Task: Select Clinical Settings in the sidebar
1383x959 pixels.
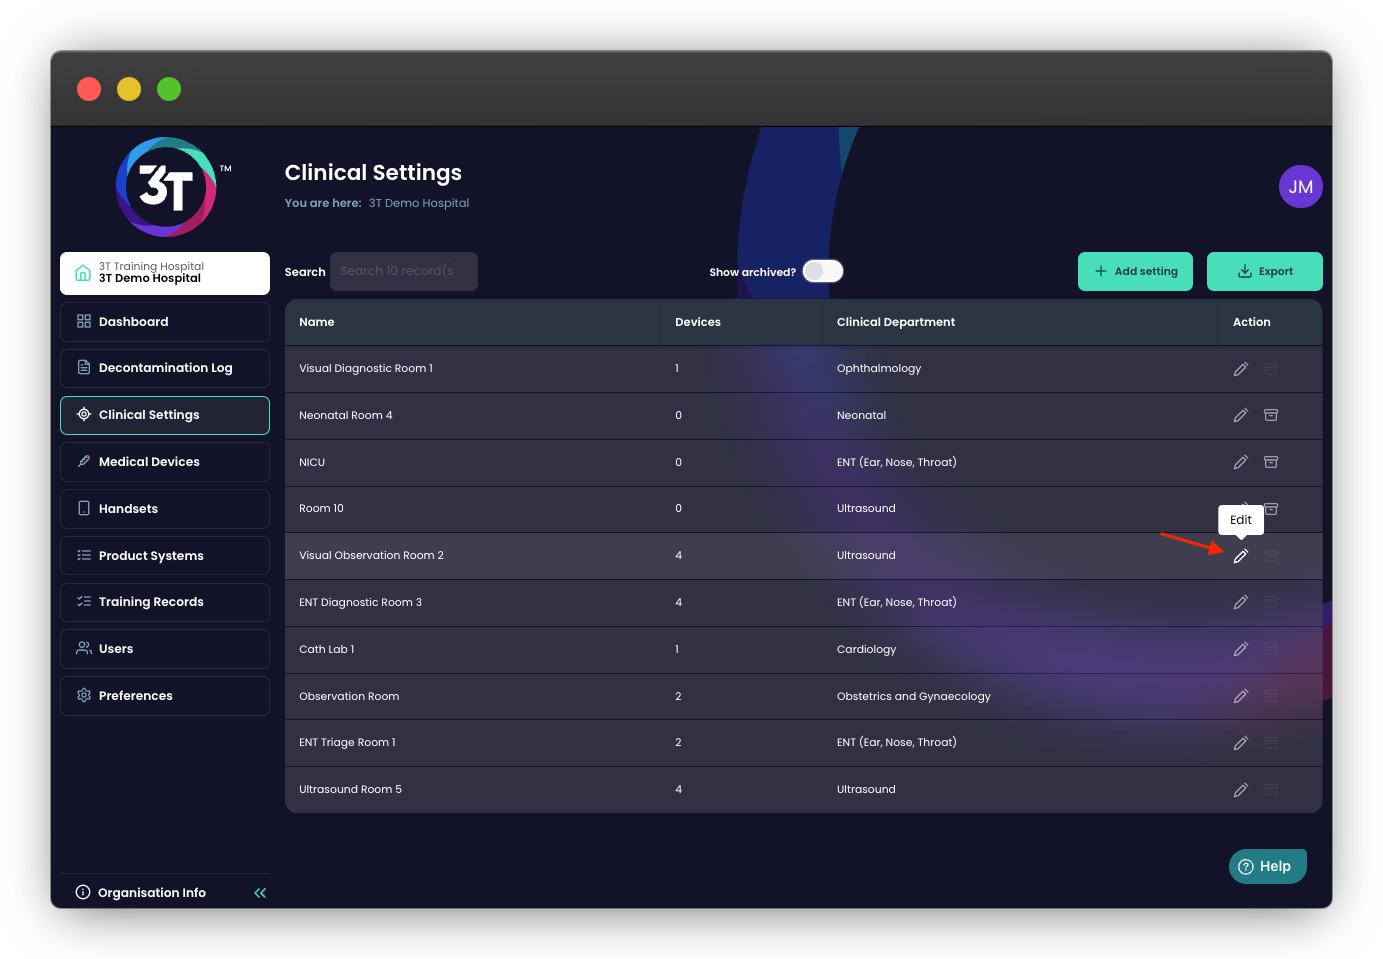Action: (x=165, y=415)
